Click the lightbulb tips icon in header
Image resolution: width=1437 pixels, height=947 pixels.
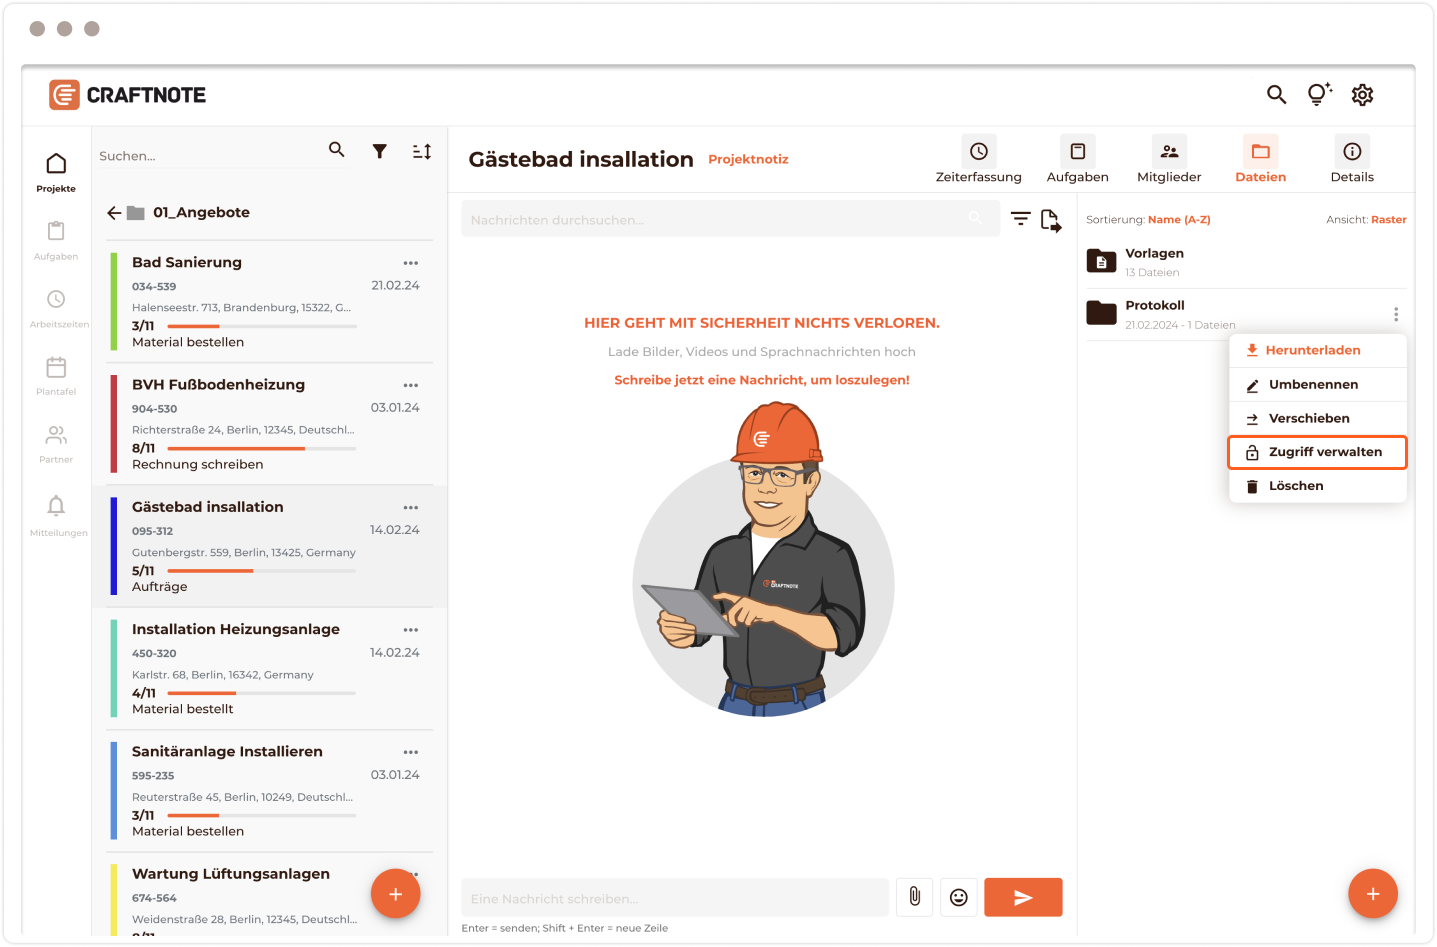pyautogui.click(x=1319, y=94)
